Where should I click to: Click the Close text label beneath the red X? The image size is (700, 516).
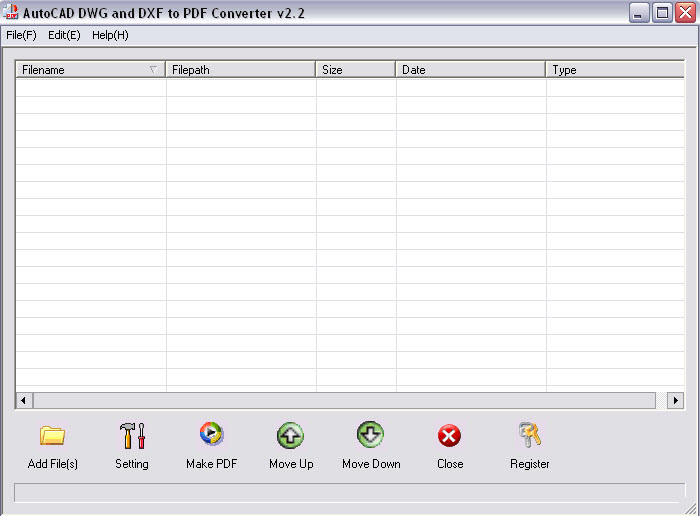pos(450,464)
